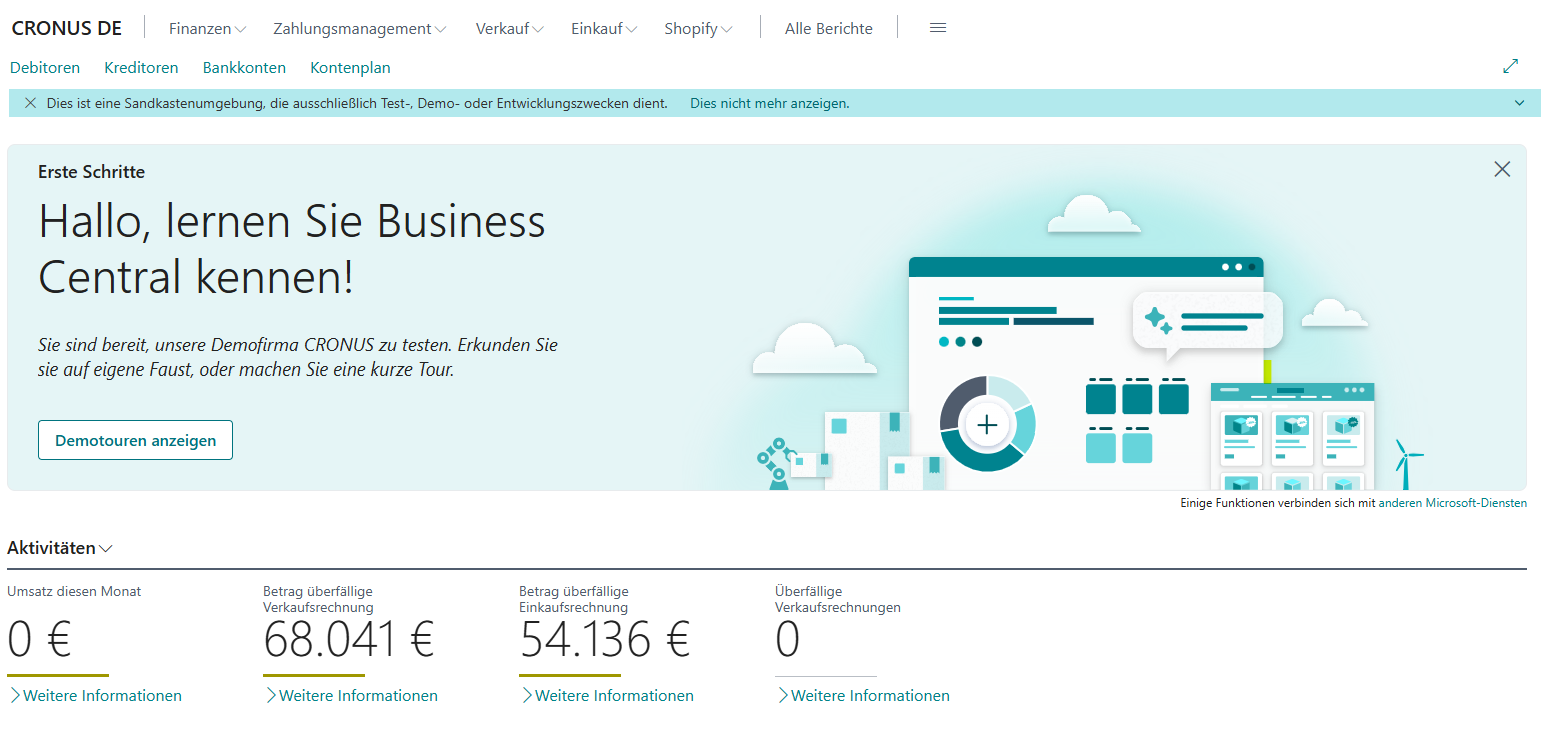Open the Kreditoren list
Screen dimensions: 1564x742
point(141,68)
